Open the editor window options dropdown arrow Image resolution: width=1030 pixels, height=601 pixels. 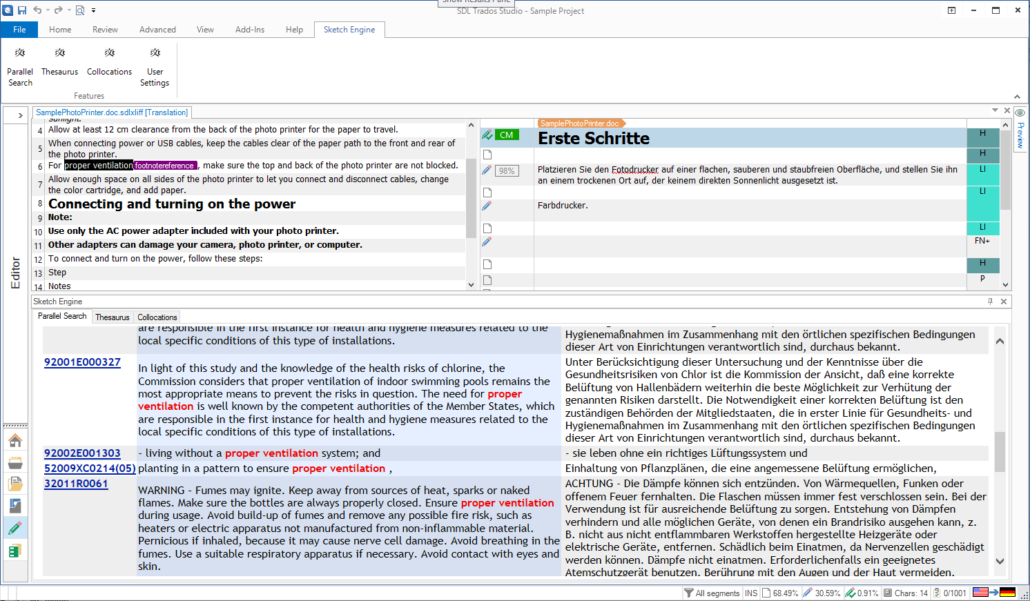pyautogui.click(x=994, y=110)
